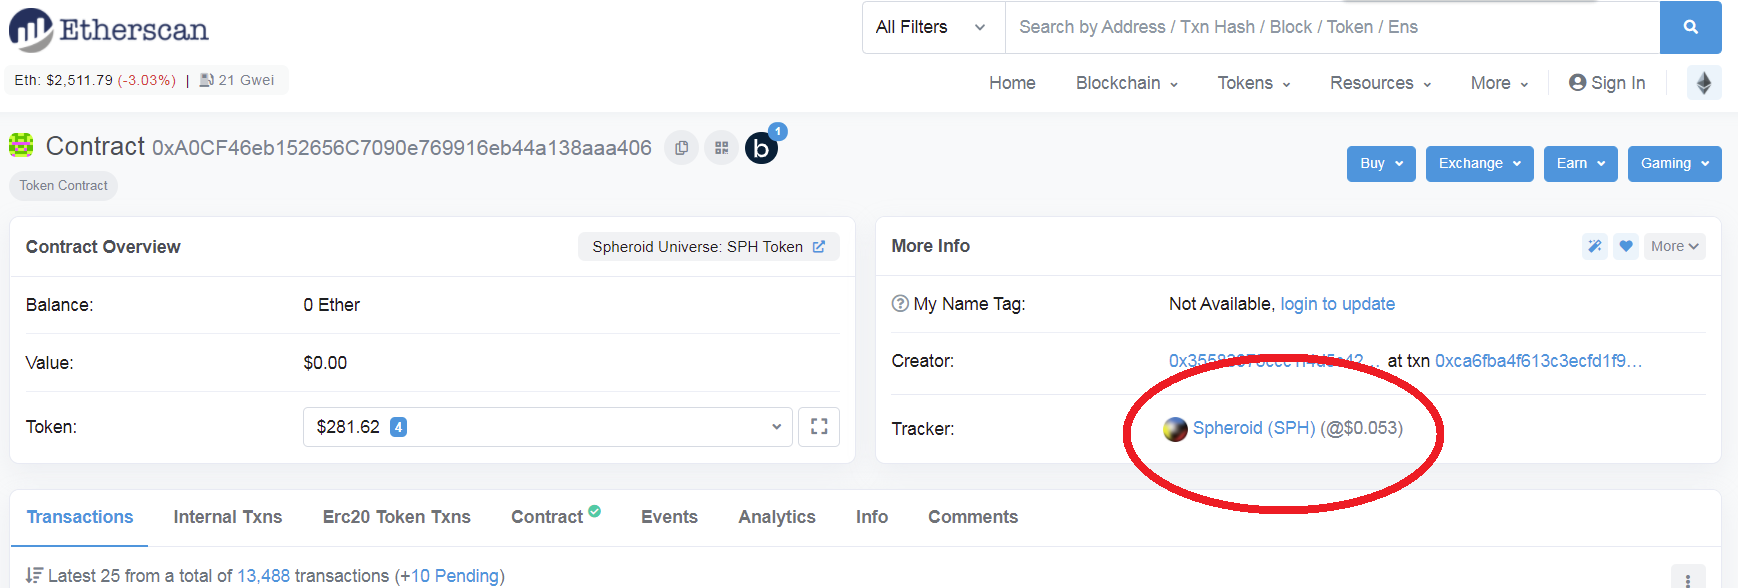Open the $281.62 token holdings dropdown
1738x588 pixels.
[548, 427]
